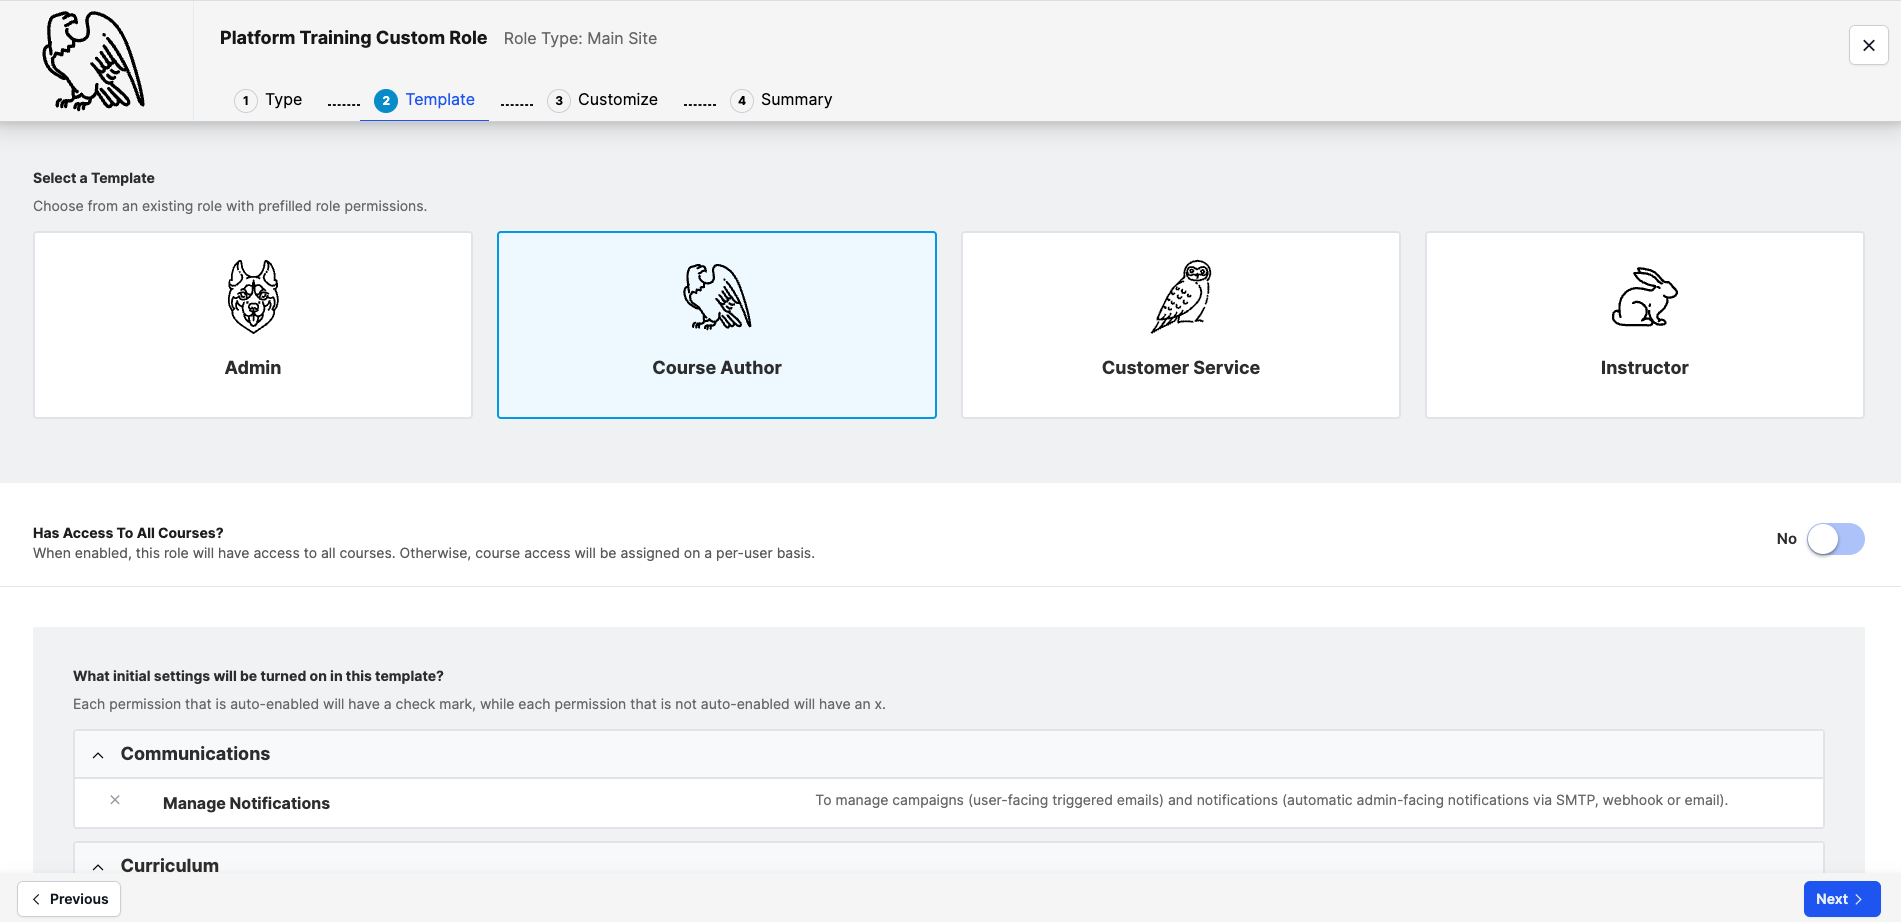Click the Select a Template heading
This screenshot has width=1901, height=922.
[94, 178]
